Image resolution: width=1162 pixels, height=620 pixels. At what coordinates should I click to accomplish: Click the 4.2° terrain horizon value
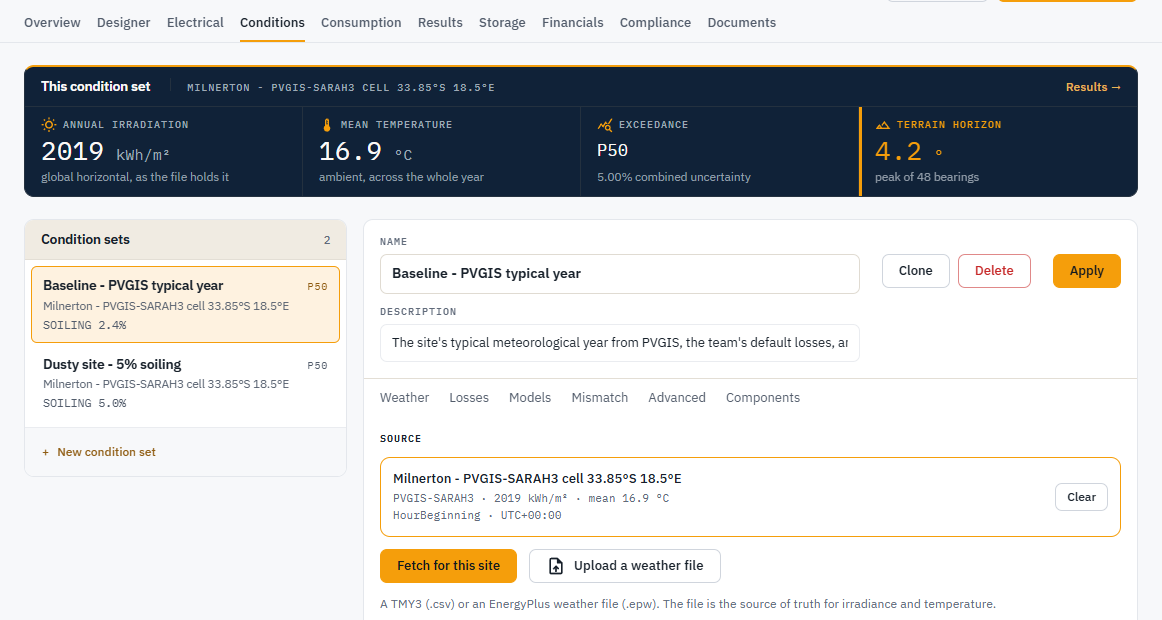[909, 152]
